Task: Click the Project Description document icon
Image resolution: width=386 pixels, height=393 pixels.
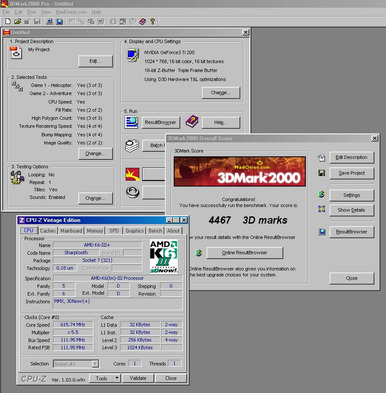Action: click(x=16, y=53)
